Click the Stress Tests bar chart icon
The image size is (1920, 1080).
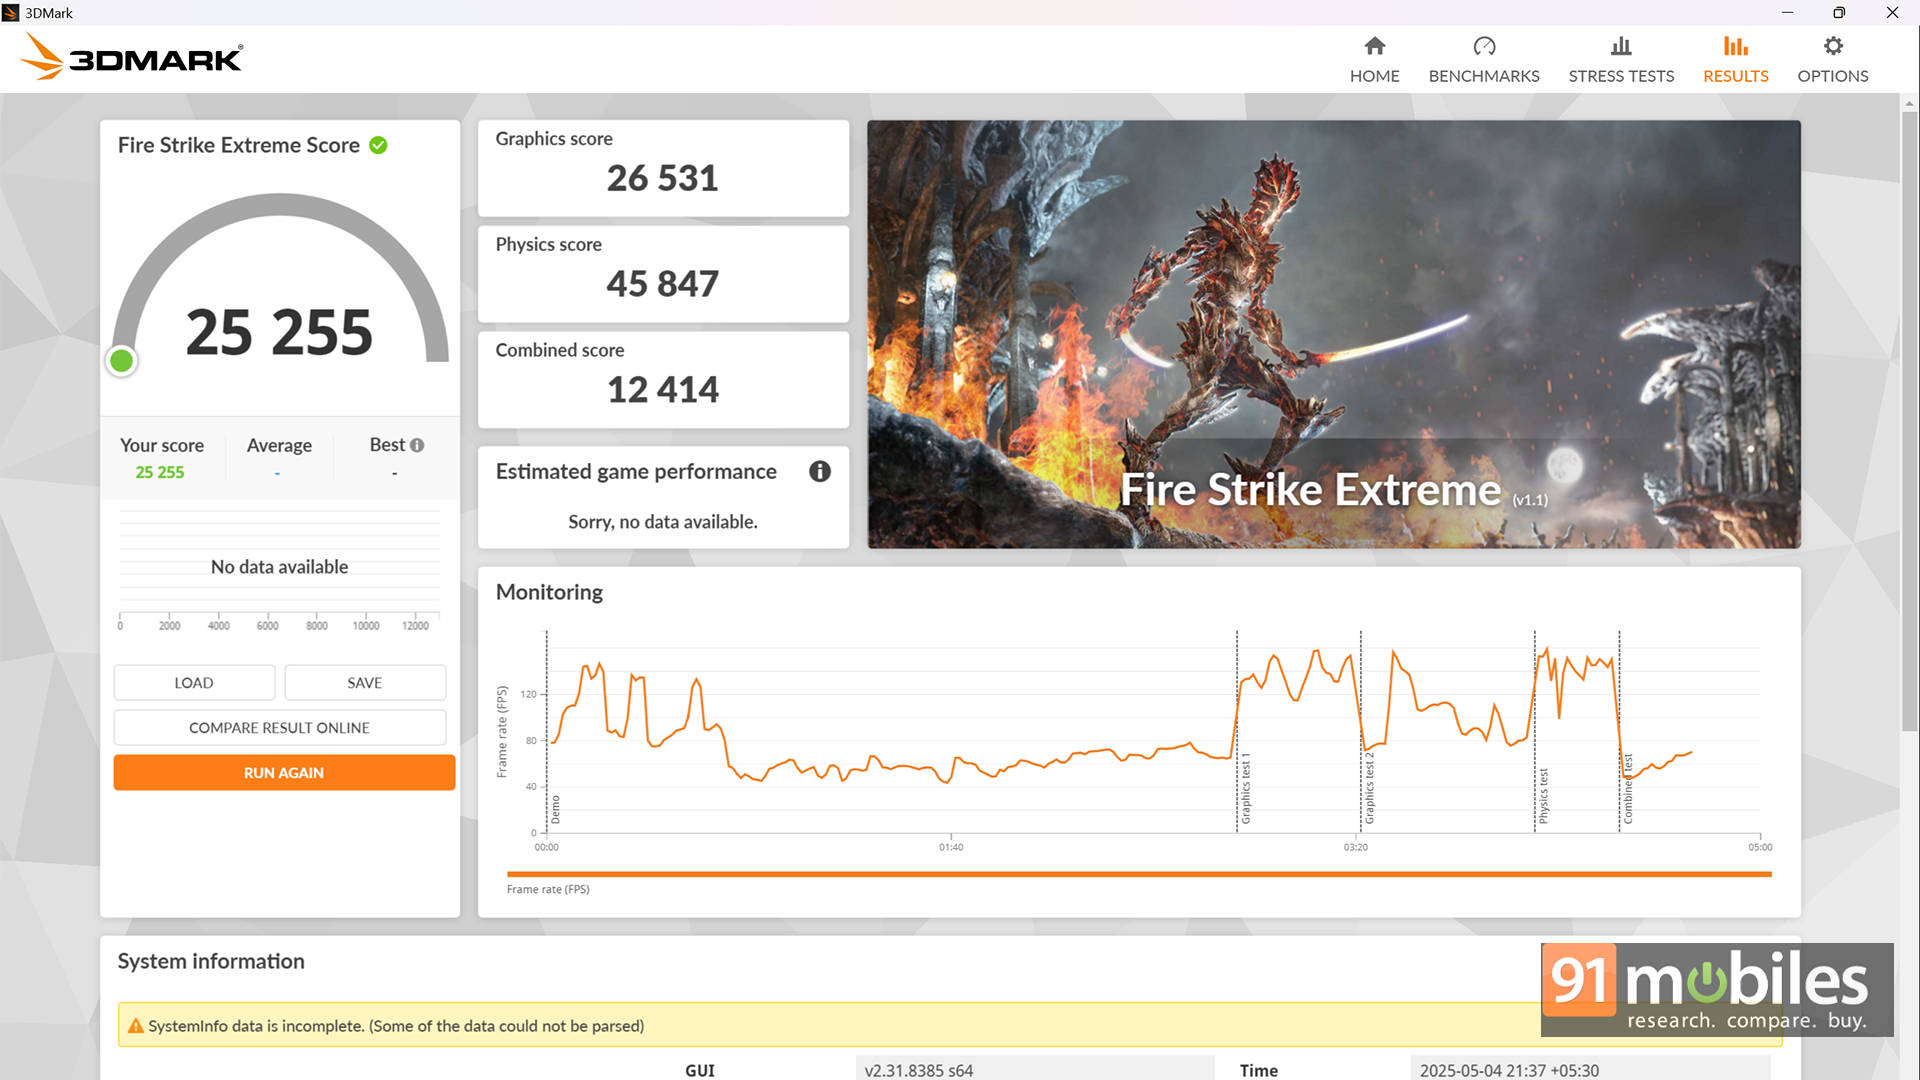tap(1621, 46)
